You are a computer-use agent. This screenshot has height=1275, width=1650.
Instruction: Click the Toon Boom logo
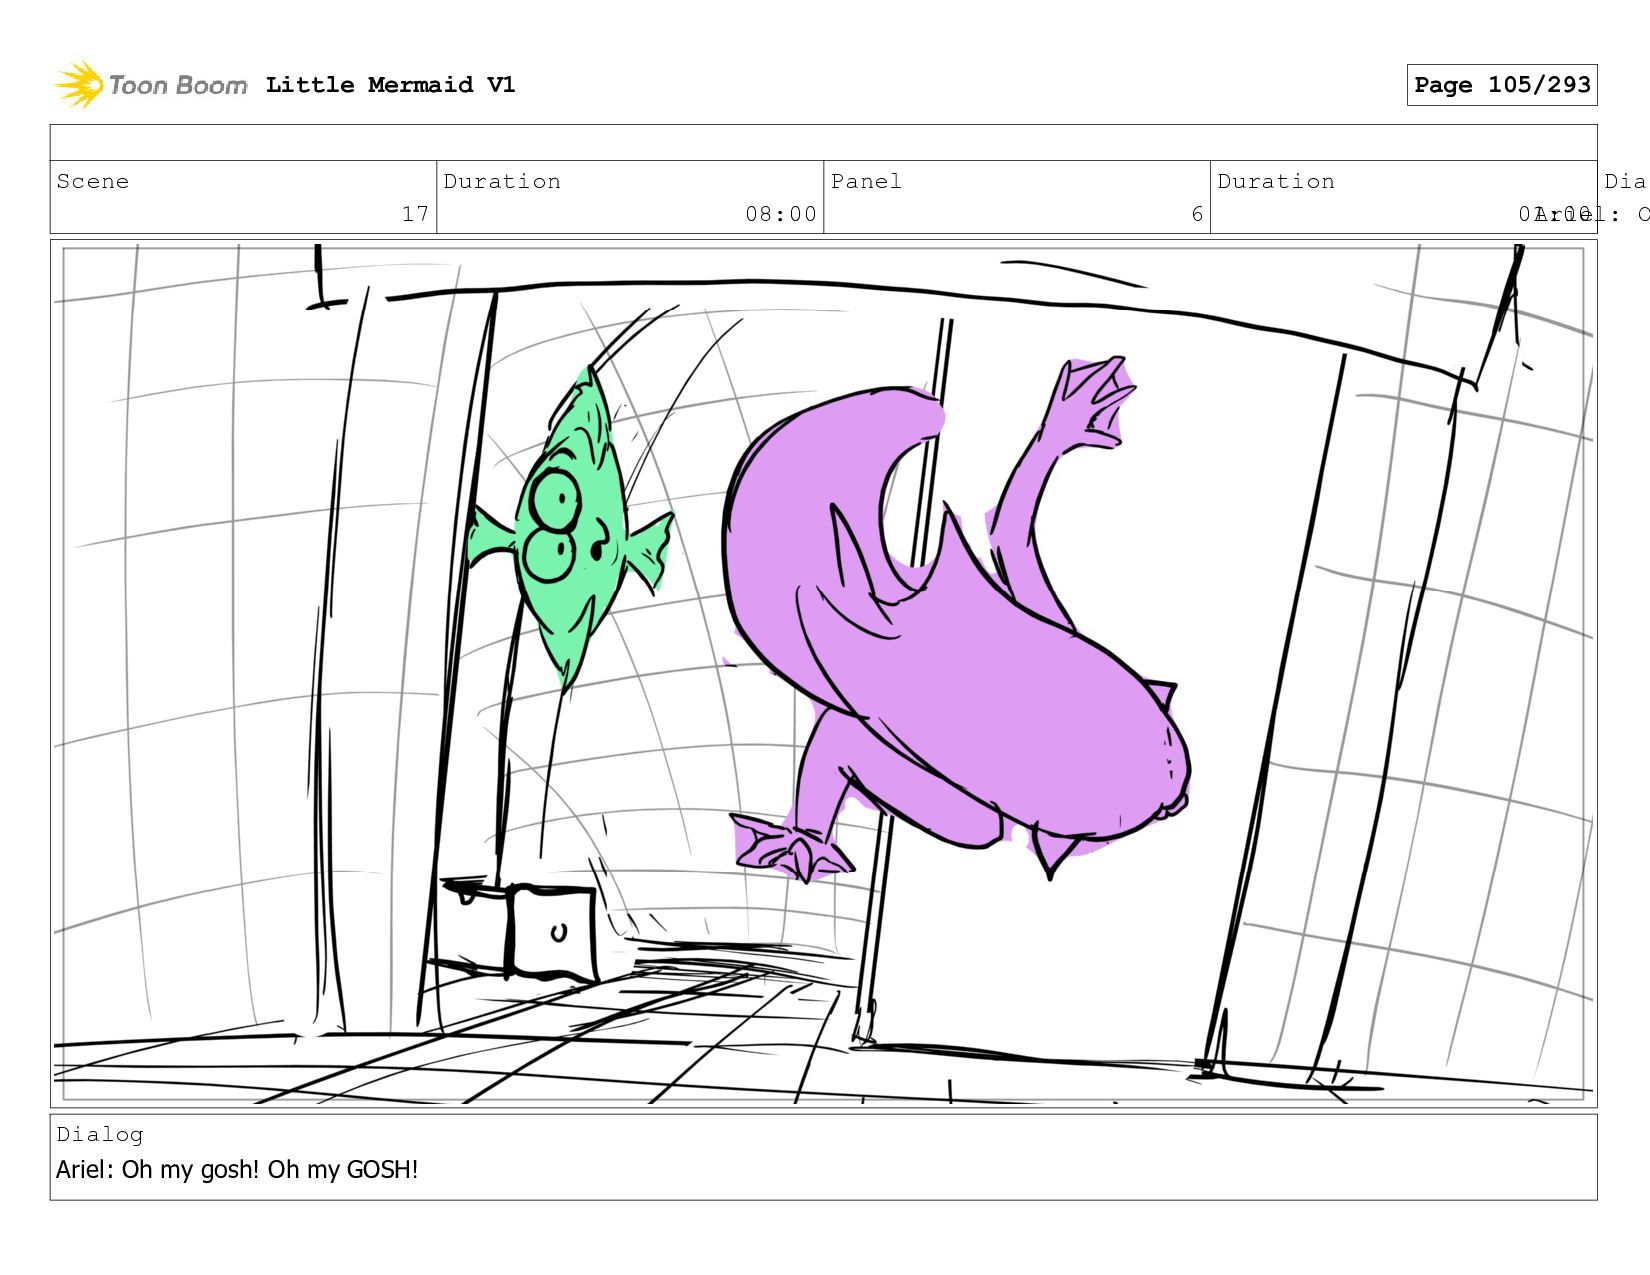pyautogui.click(x=150, y=85)
